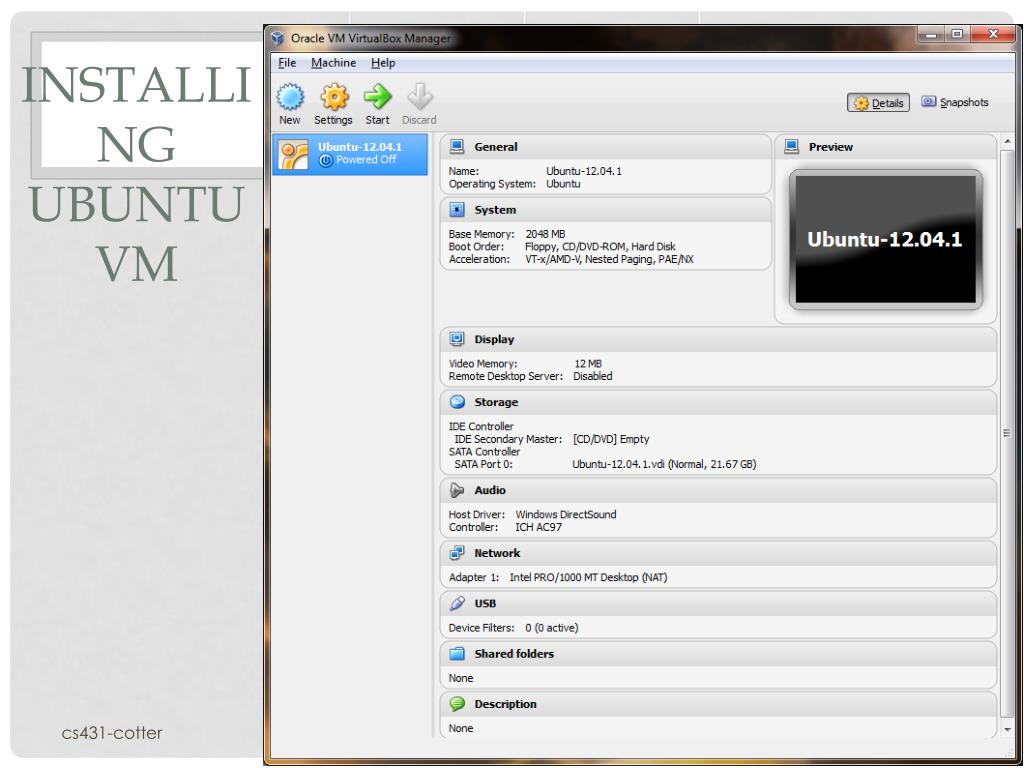Viewport: 1024px width, 768px height.
Task: Minimize the VirtualBox Manager window
Action: pos(933,33)
